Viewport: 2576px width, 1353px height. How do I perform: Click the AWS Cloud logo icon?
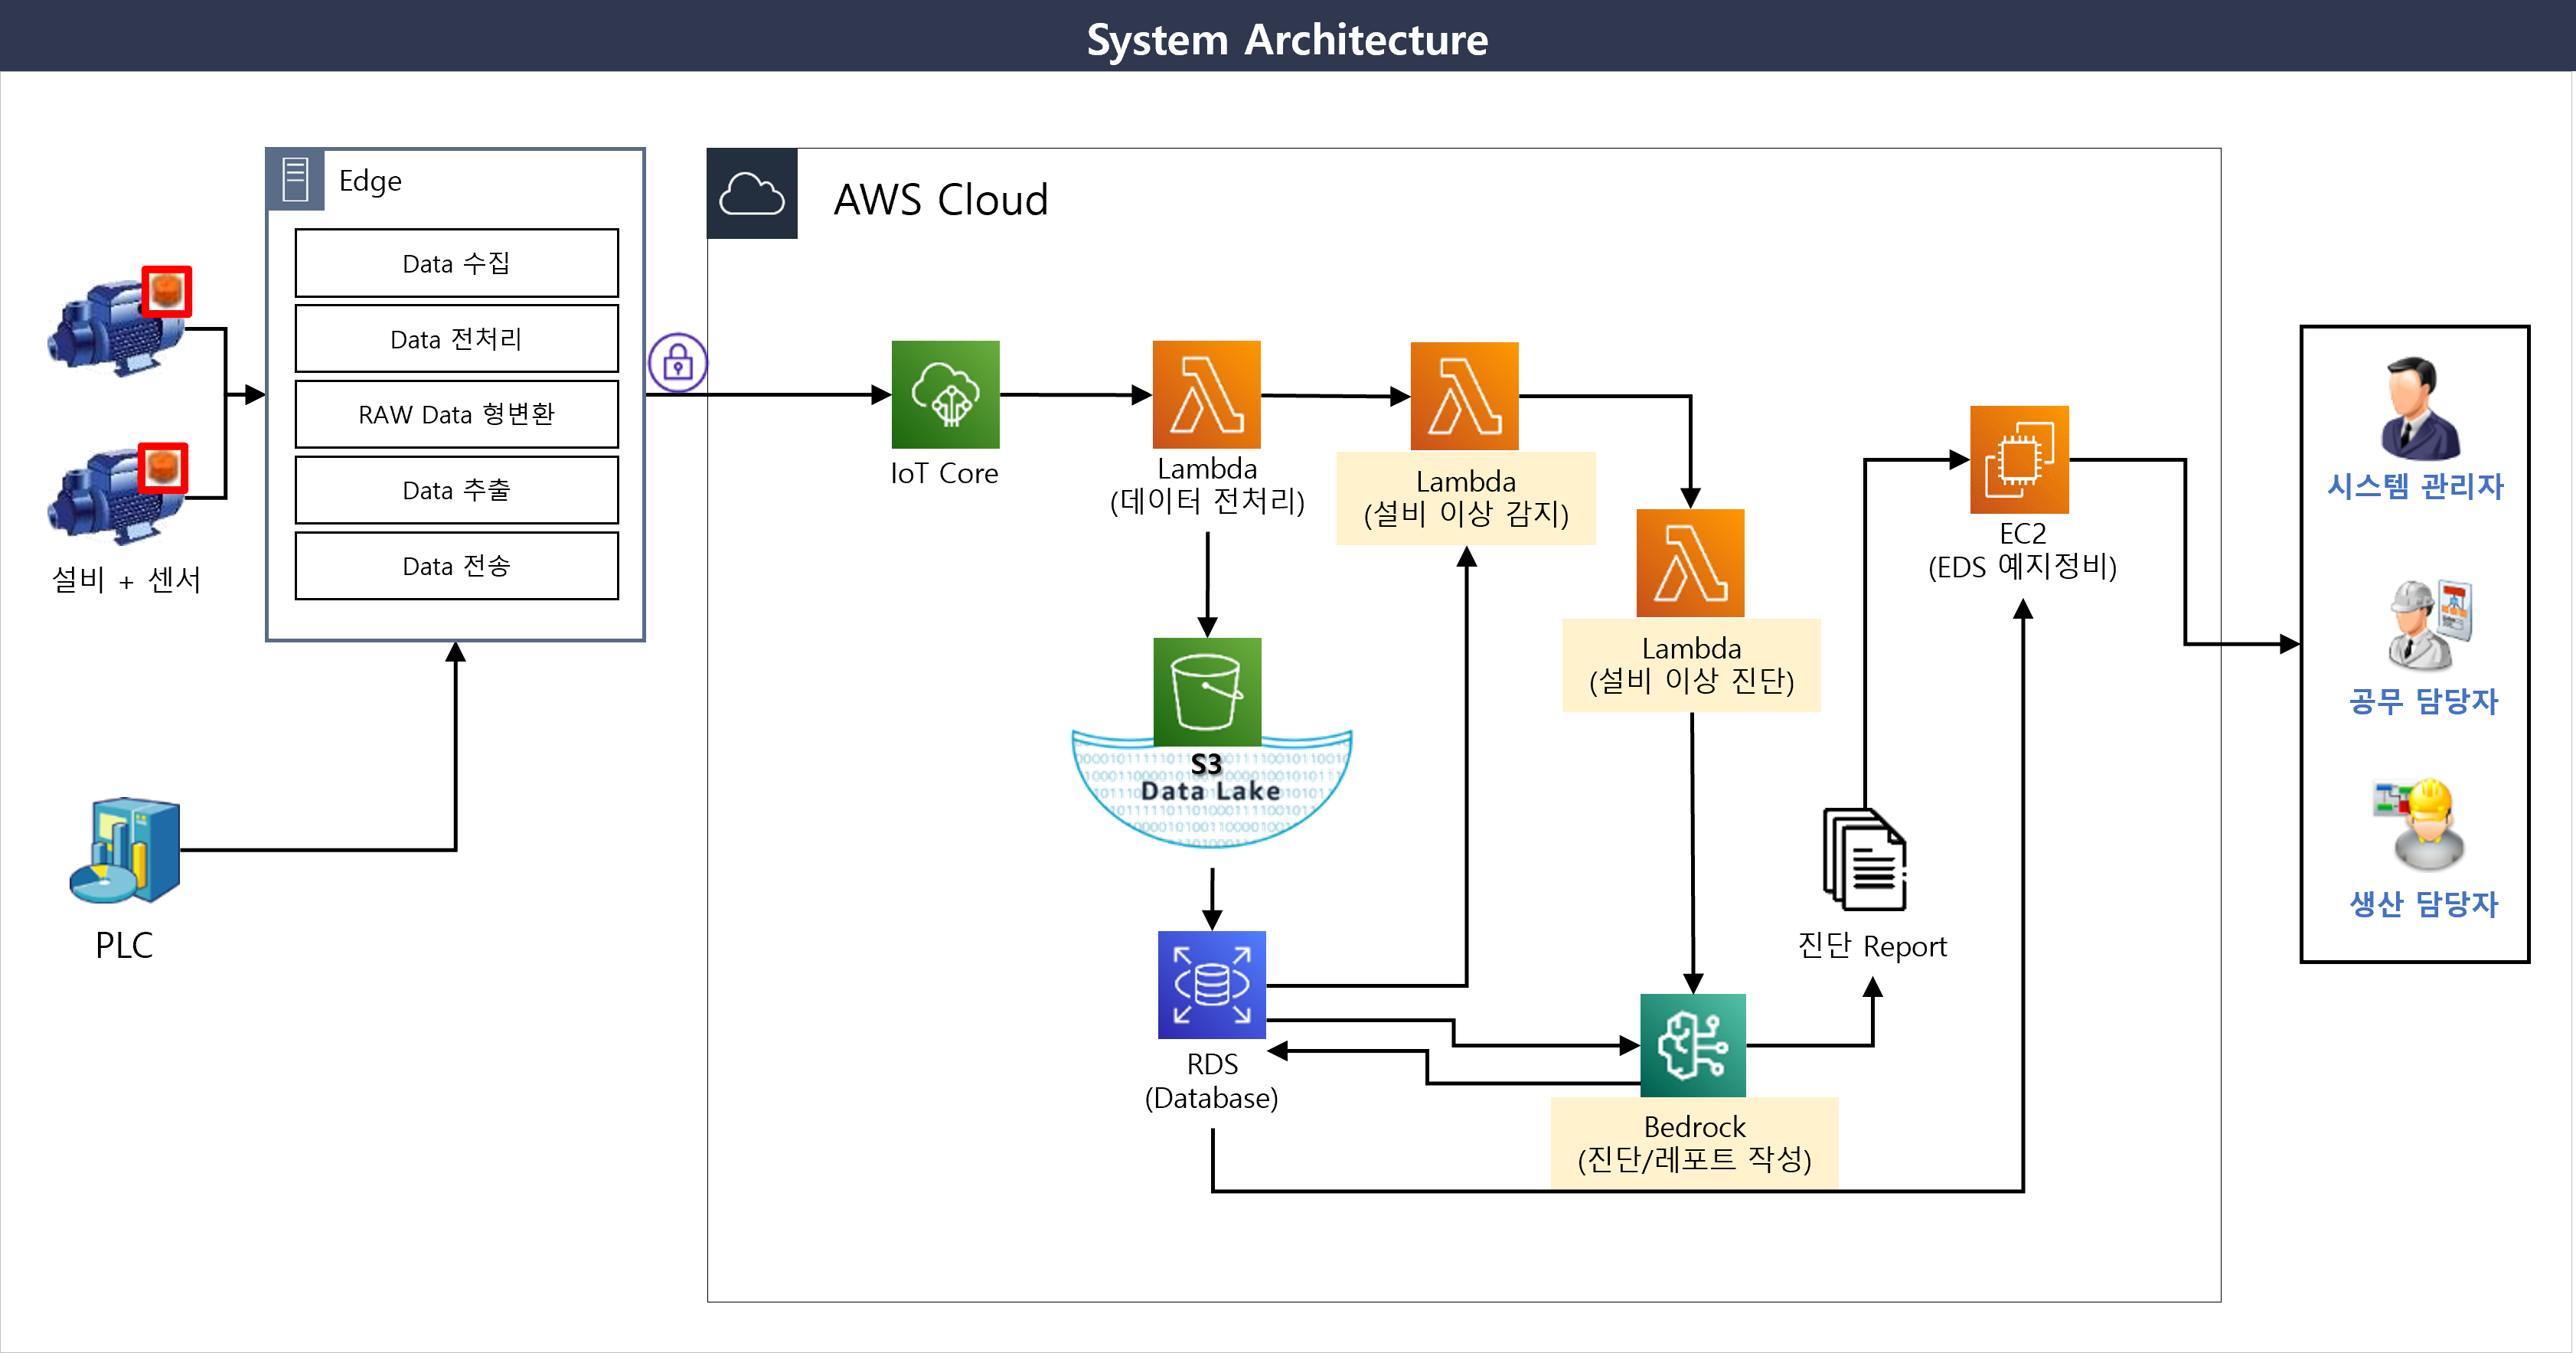point(752,194)
